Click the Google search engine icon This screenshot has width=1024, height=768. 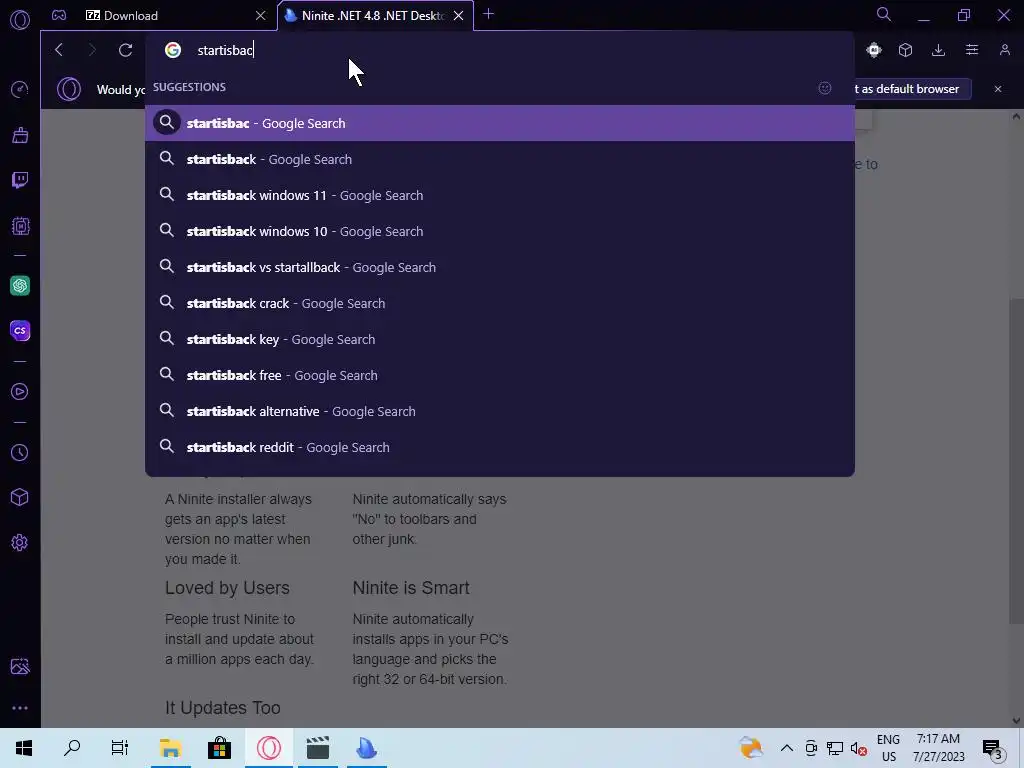pyautogui.click(x=172, y=50)
